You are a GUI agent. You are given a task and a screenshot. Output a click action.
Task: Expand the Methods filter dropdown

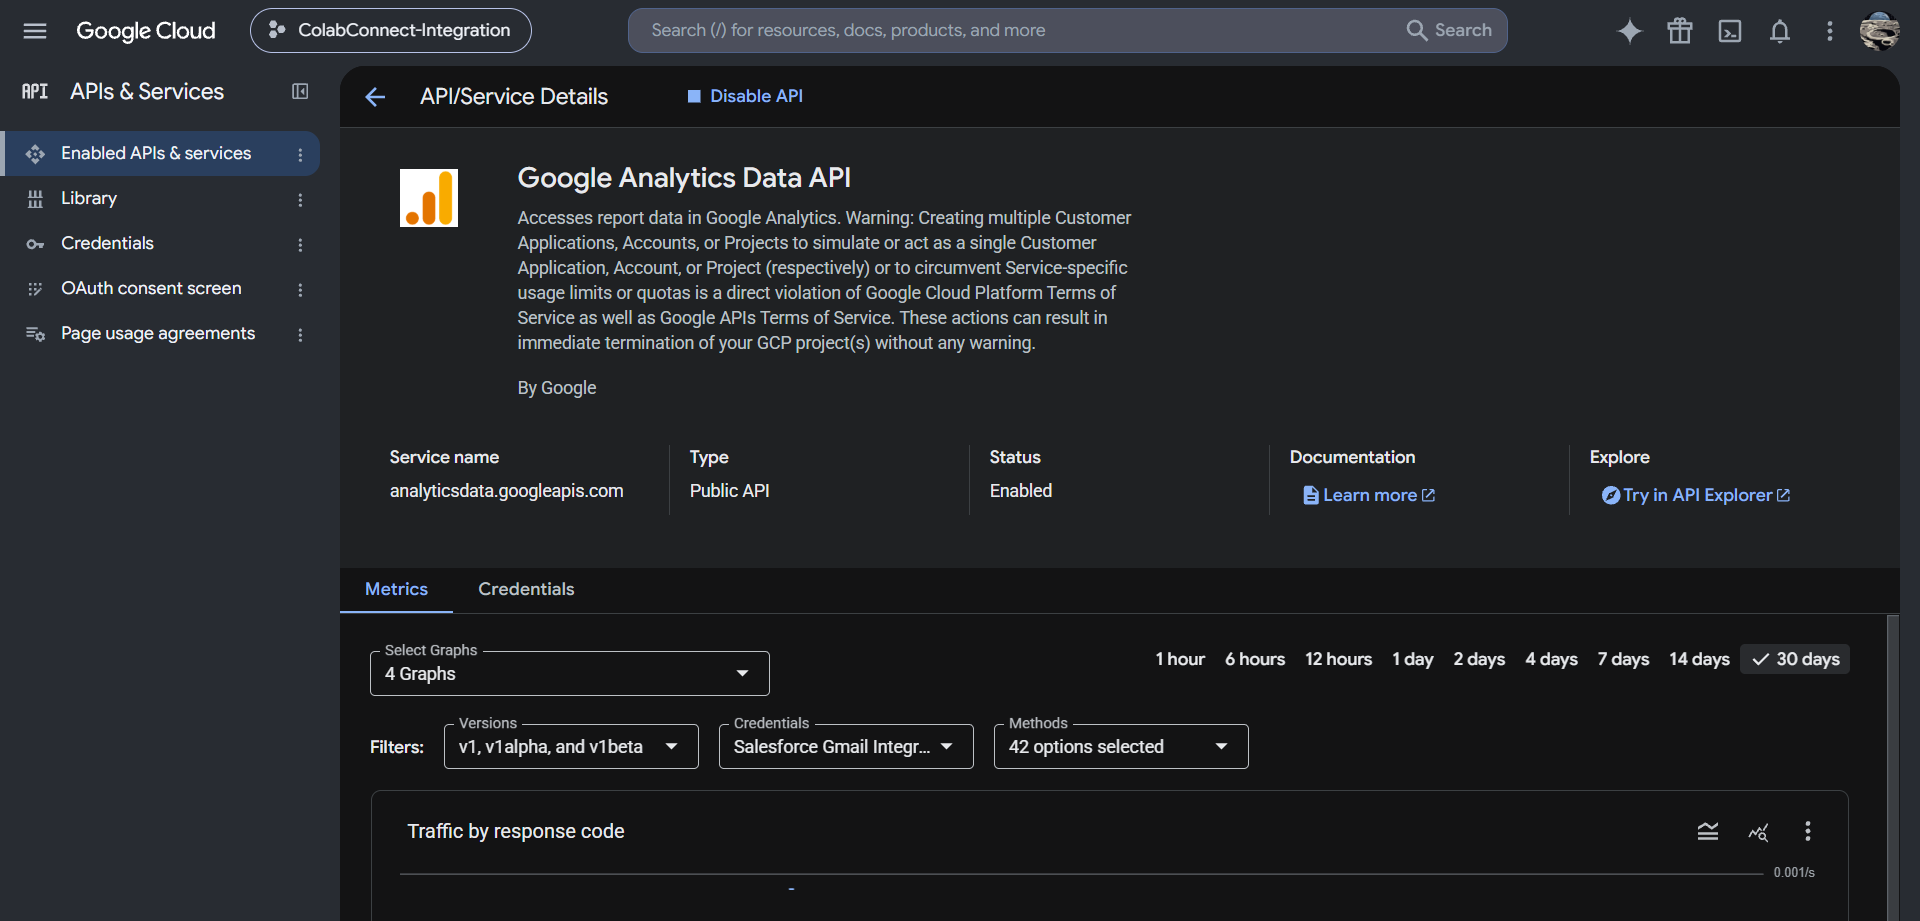(1121, 747)
